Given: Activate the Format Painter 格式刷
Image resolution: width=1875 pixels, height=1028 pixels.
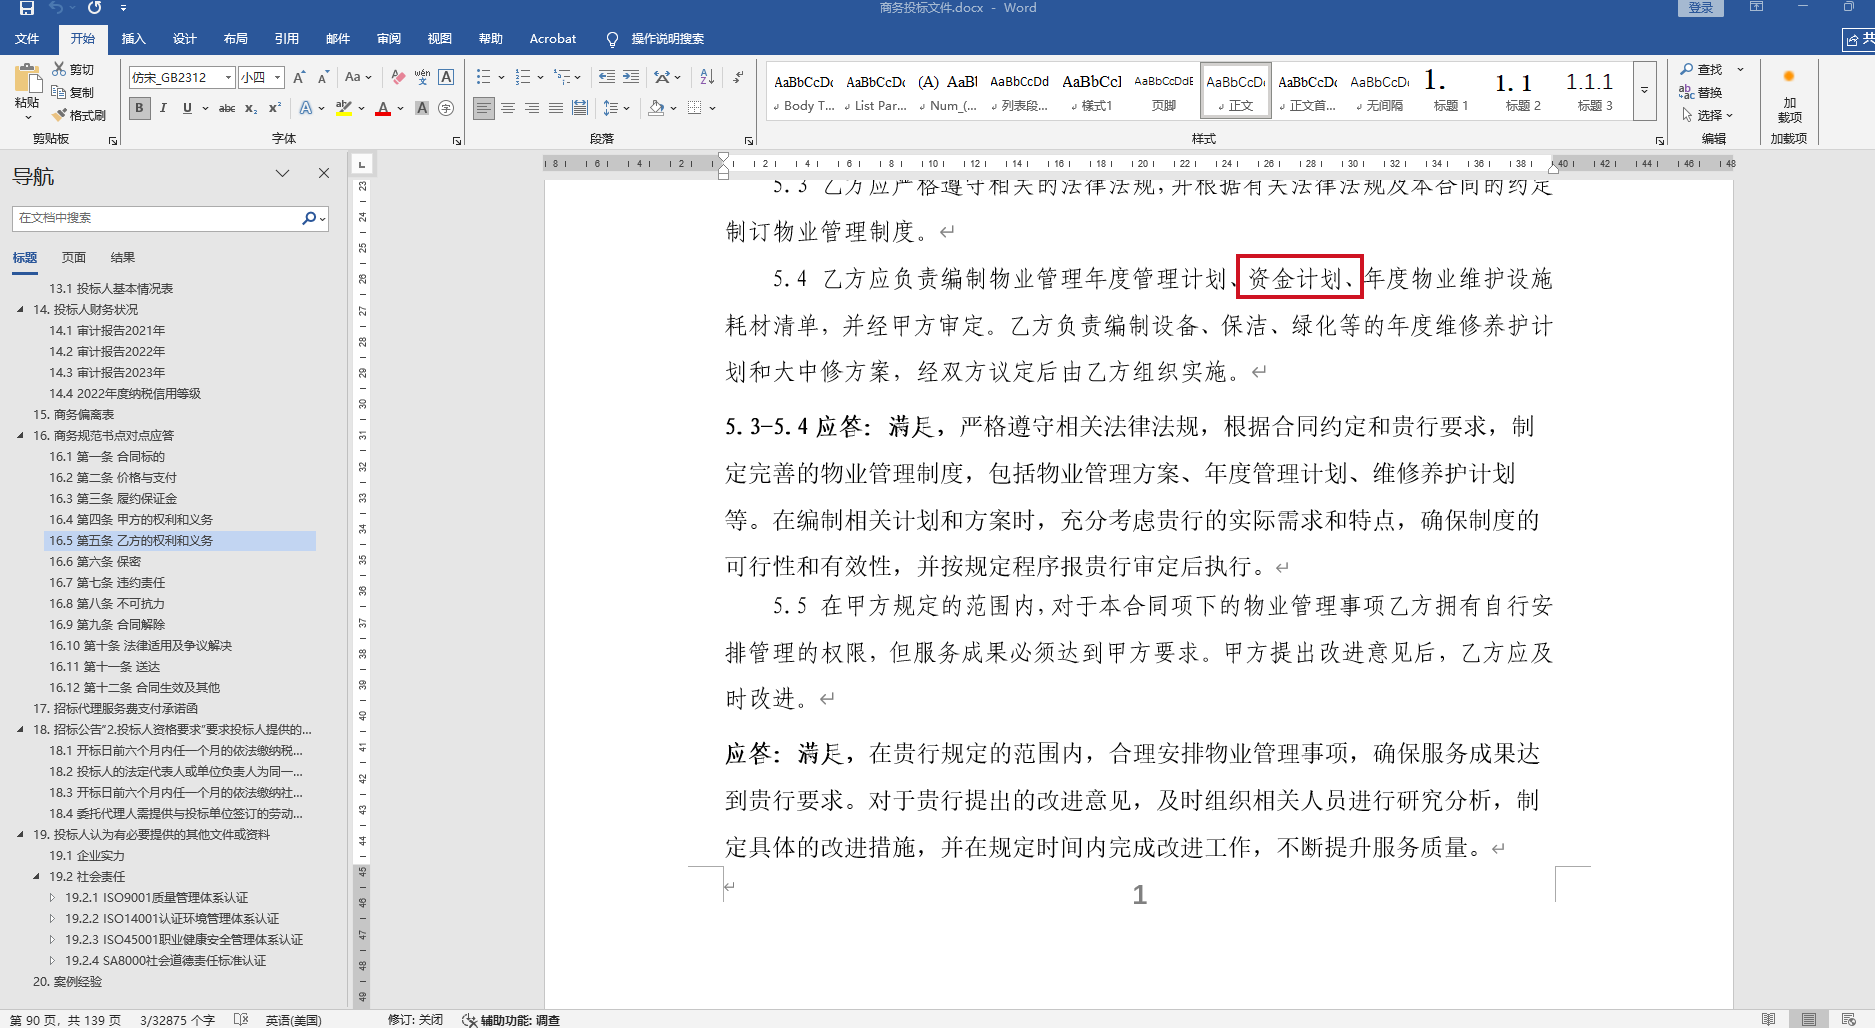Looking at the screenshot, I should coord(79,115).
